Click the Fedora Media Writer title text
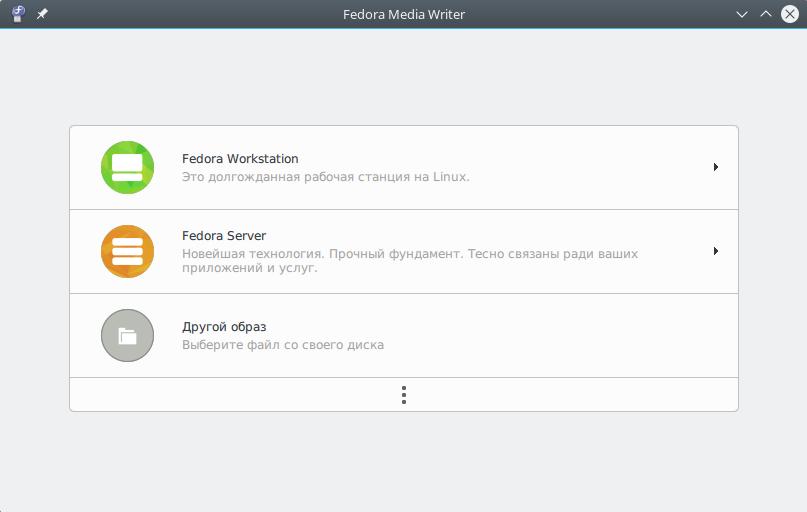This screenshot has height=512, width=807. tap(404, 14)
